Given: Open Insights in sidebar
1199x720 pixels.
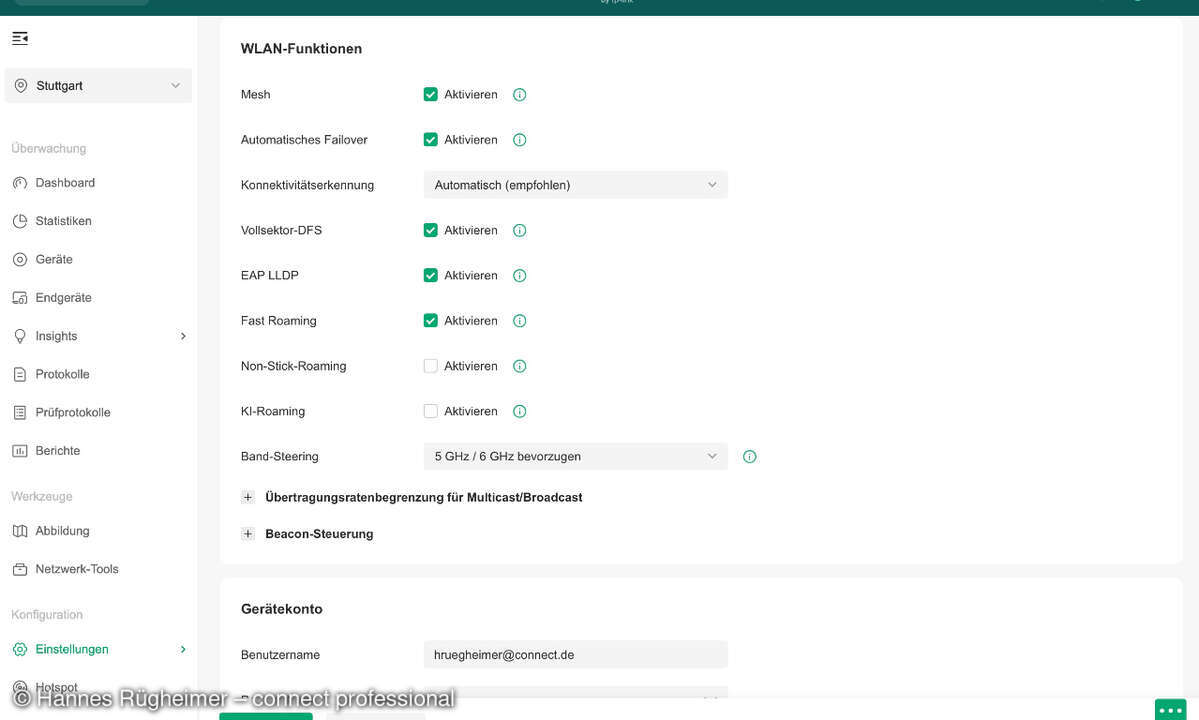Looking at the screenshot, I should [56, 336].
